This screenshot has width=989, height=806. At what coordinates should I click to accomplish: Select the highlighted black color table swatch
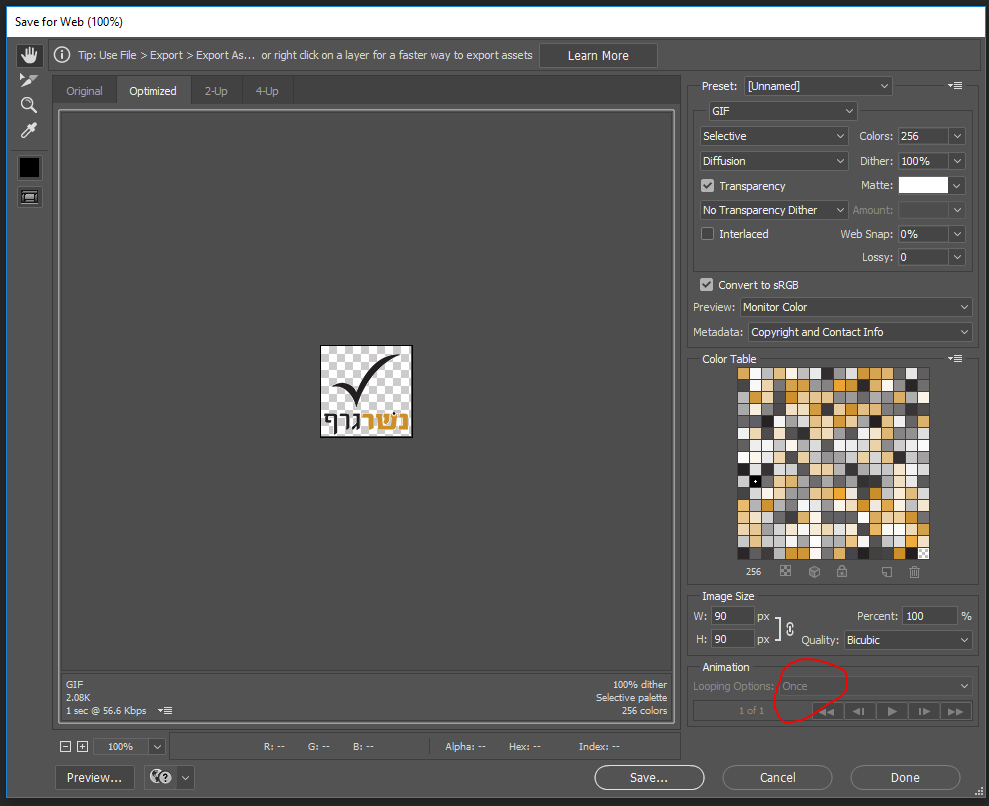pyautogui.click(x=755, y=481)
